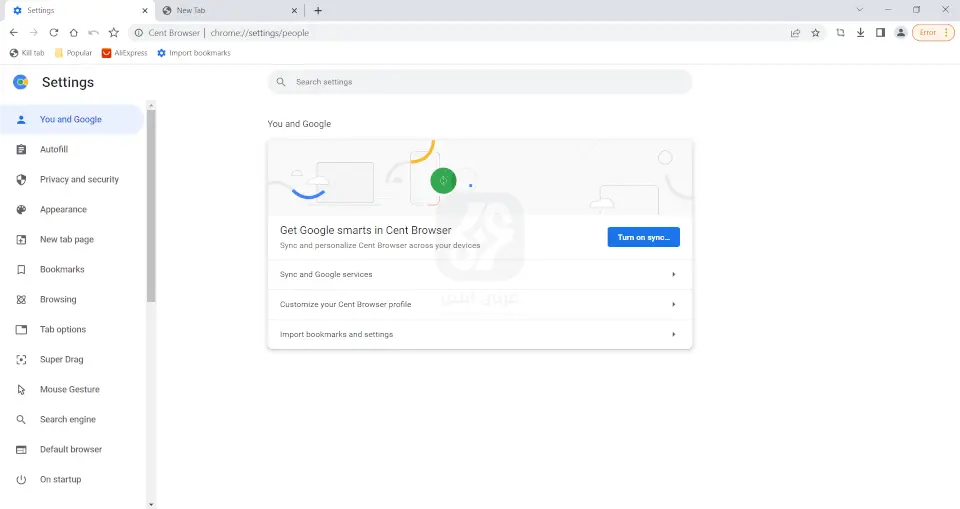
Task: Click the sidebar scrollbar up arrow
Action: click(151, 105)
